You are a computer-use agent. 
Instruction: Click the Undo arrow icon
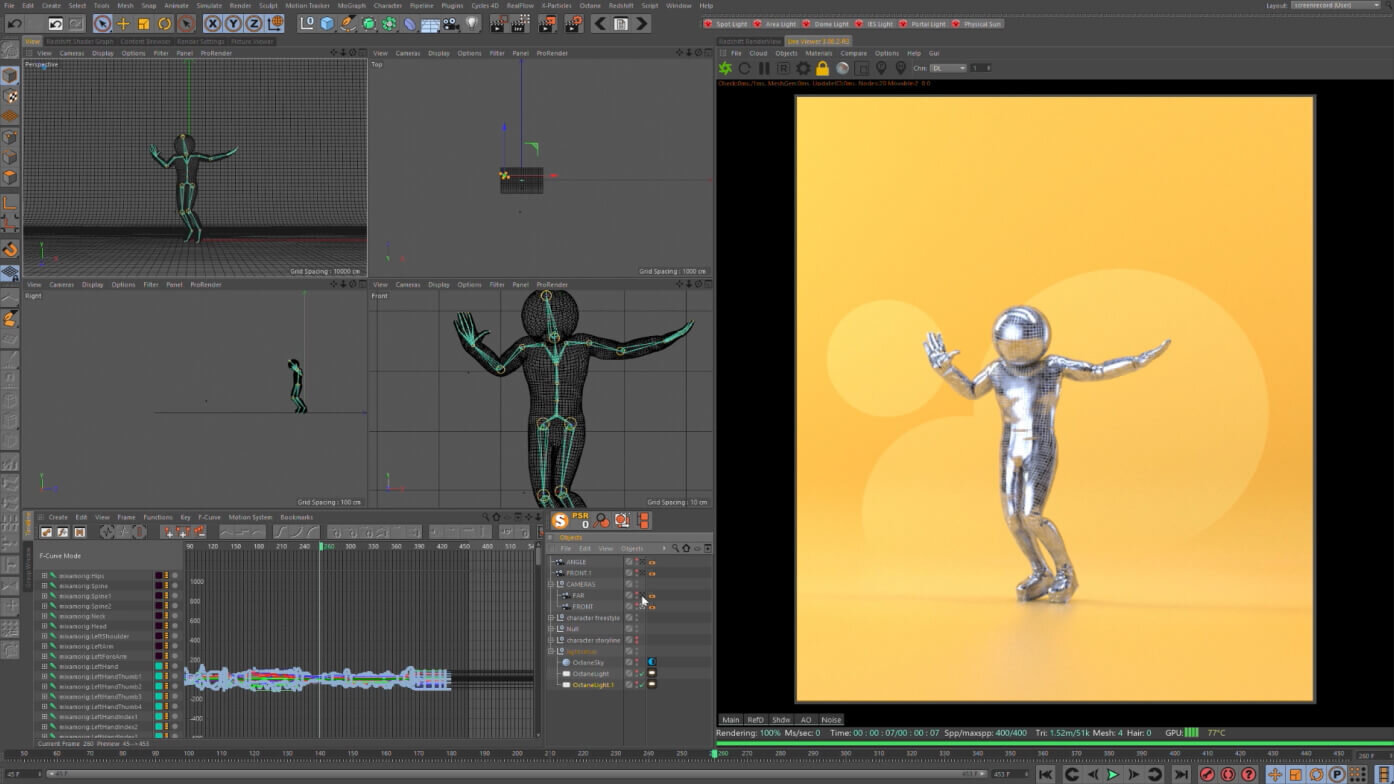[14, 24]
